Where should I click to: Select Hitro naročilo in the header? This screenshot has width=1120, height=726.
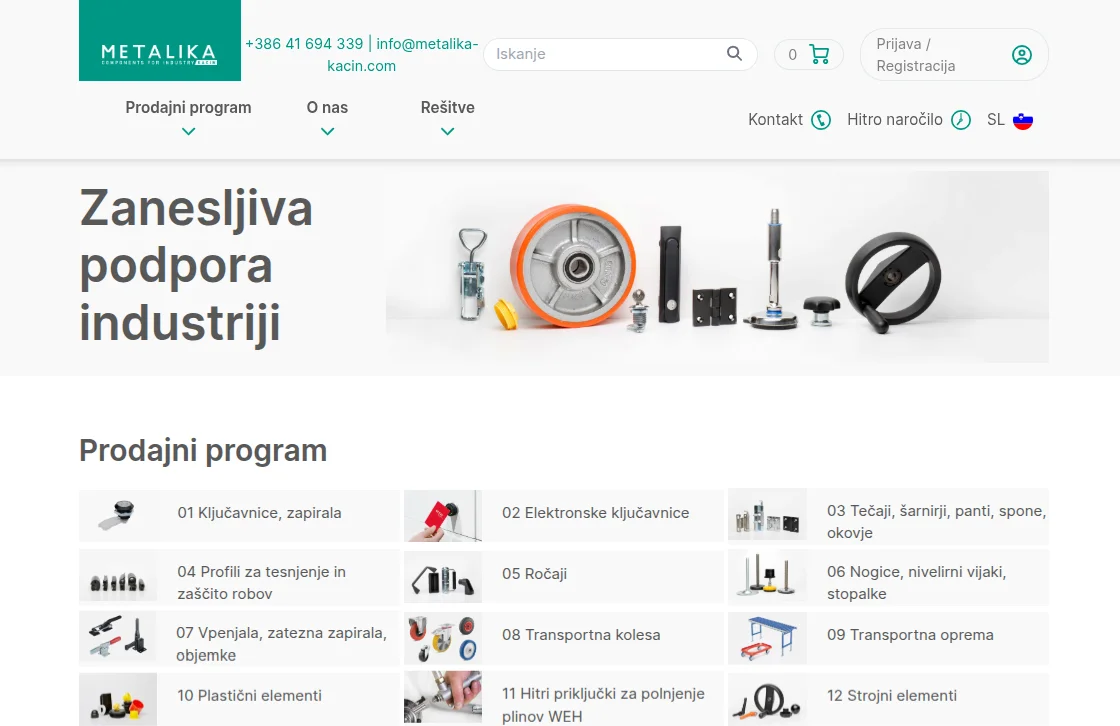click(x=895, y=119)
